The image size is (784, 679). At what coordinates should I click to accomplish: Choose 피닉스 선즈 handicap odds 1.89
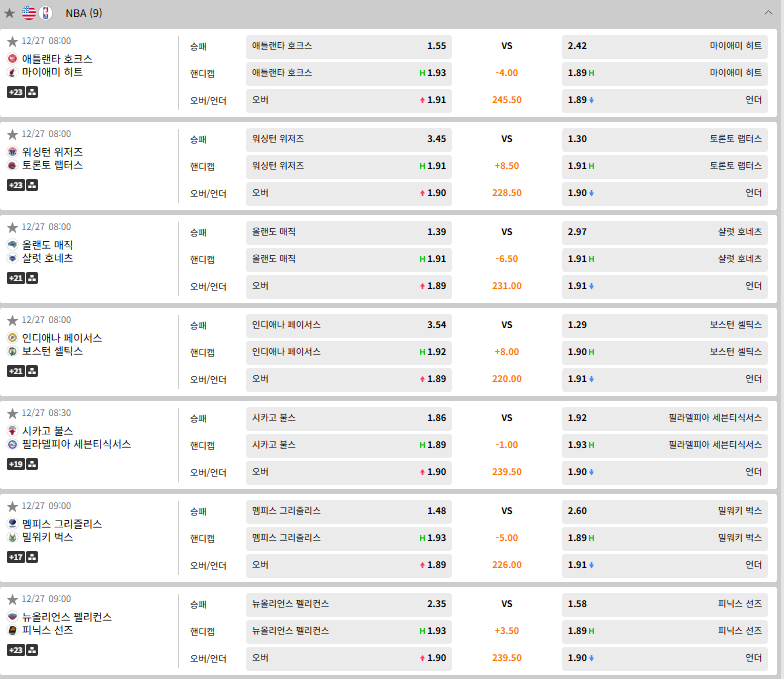tap(664, 631)
